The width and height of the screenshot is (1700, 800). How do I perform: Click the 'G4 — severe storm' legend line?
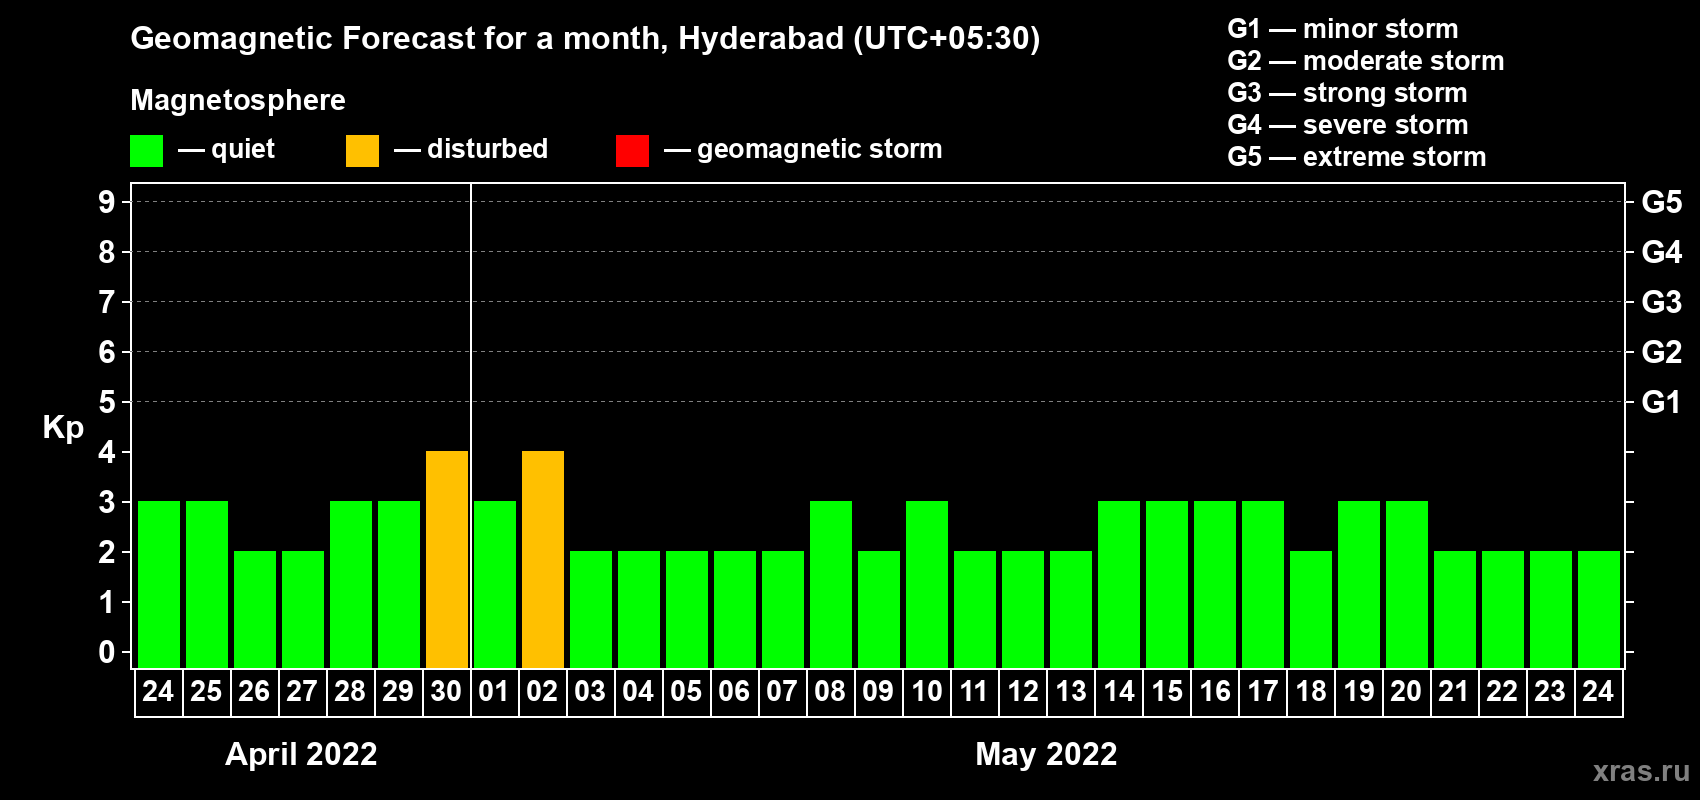tap(1348, 125)
